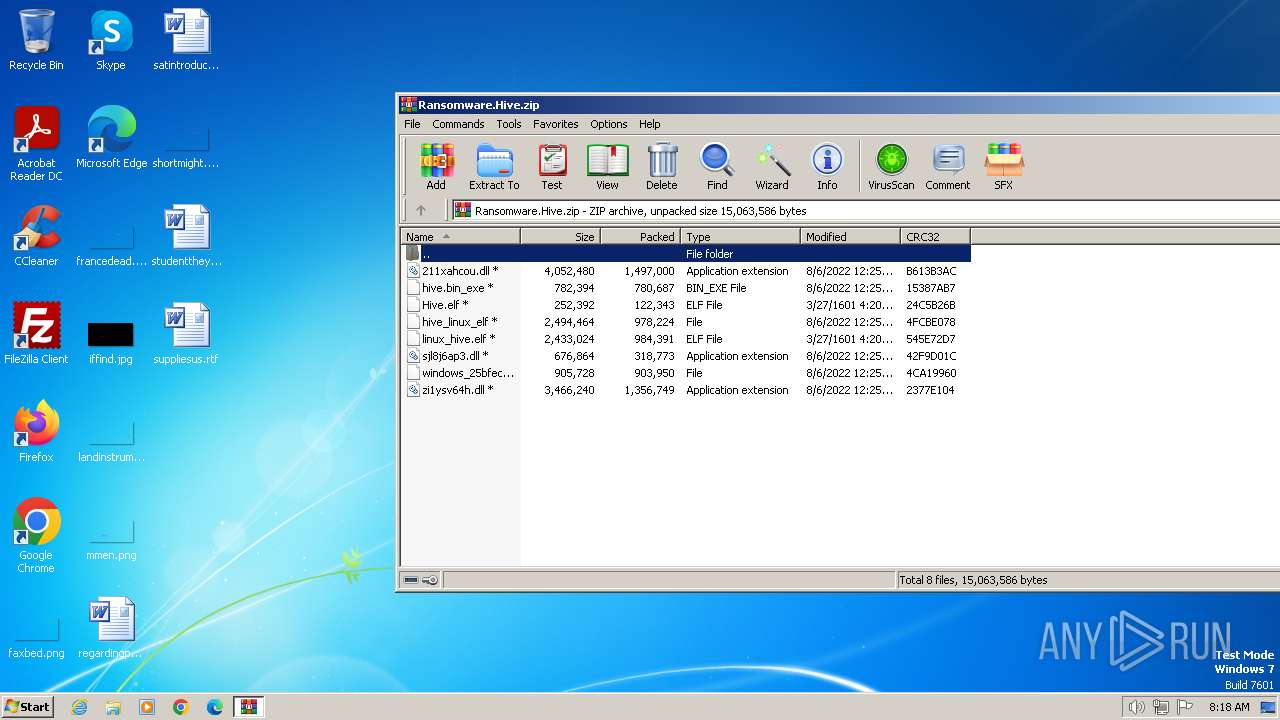Sort by the Modified column header
Viewport: 1280px width, 720px height.
coord(851,237)
